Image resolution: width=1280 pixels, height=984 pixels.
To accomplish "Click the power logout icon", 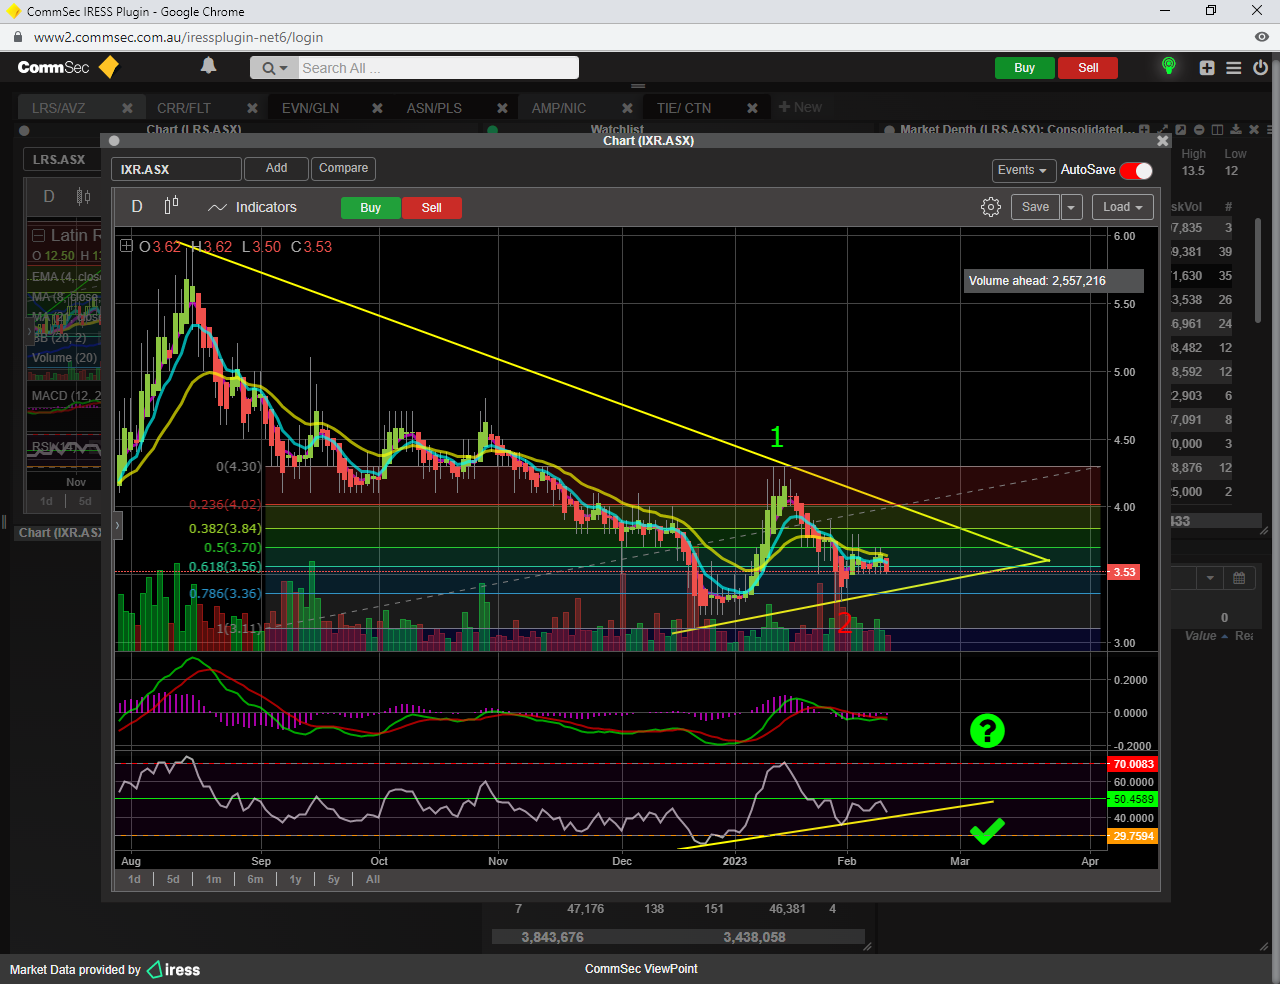I will tap(1260, 68).
